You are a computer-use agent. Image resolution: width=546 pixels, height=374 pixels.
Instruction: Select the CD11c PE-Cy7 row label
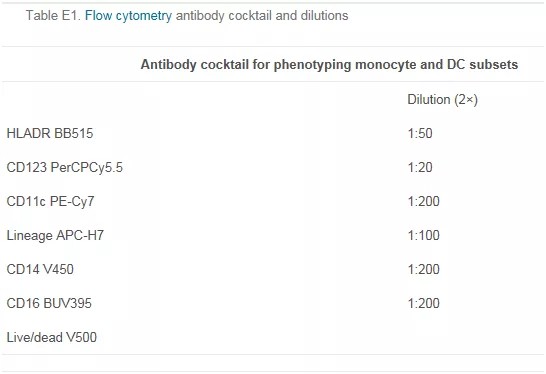(x=50, y=201)
